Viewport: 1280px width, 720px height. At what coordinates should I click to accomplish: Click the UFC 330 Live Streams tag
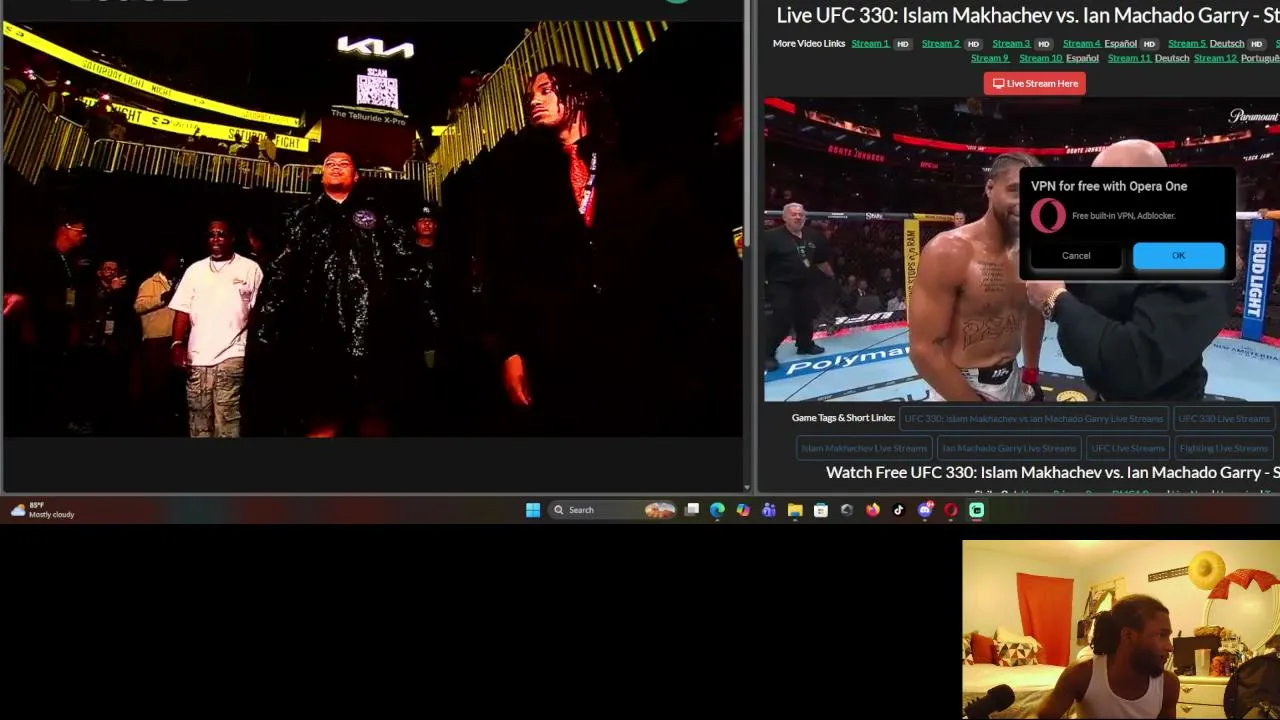click(1223, 419)
